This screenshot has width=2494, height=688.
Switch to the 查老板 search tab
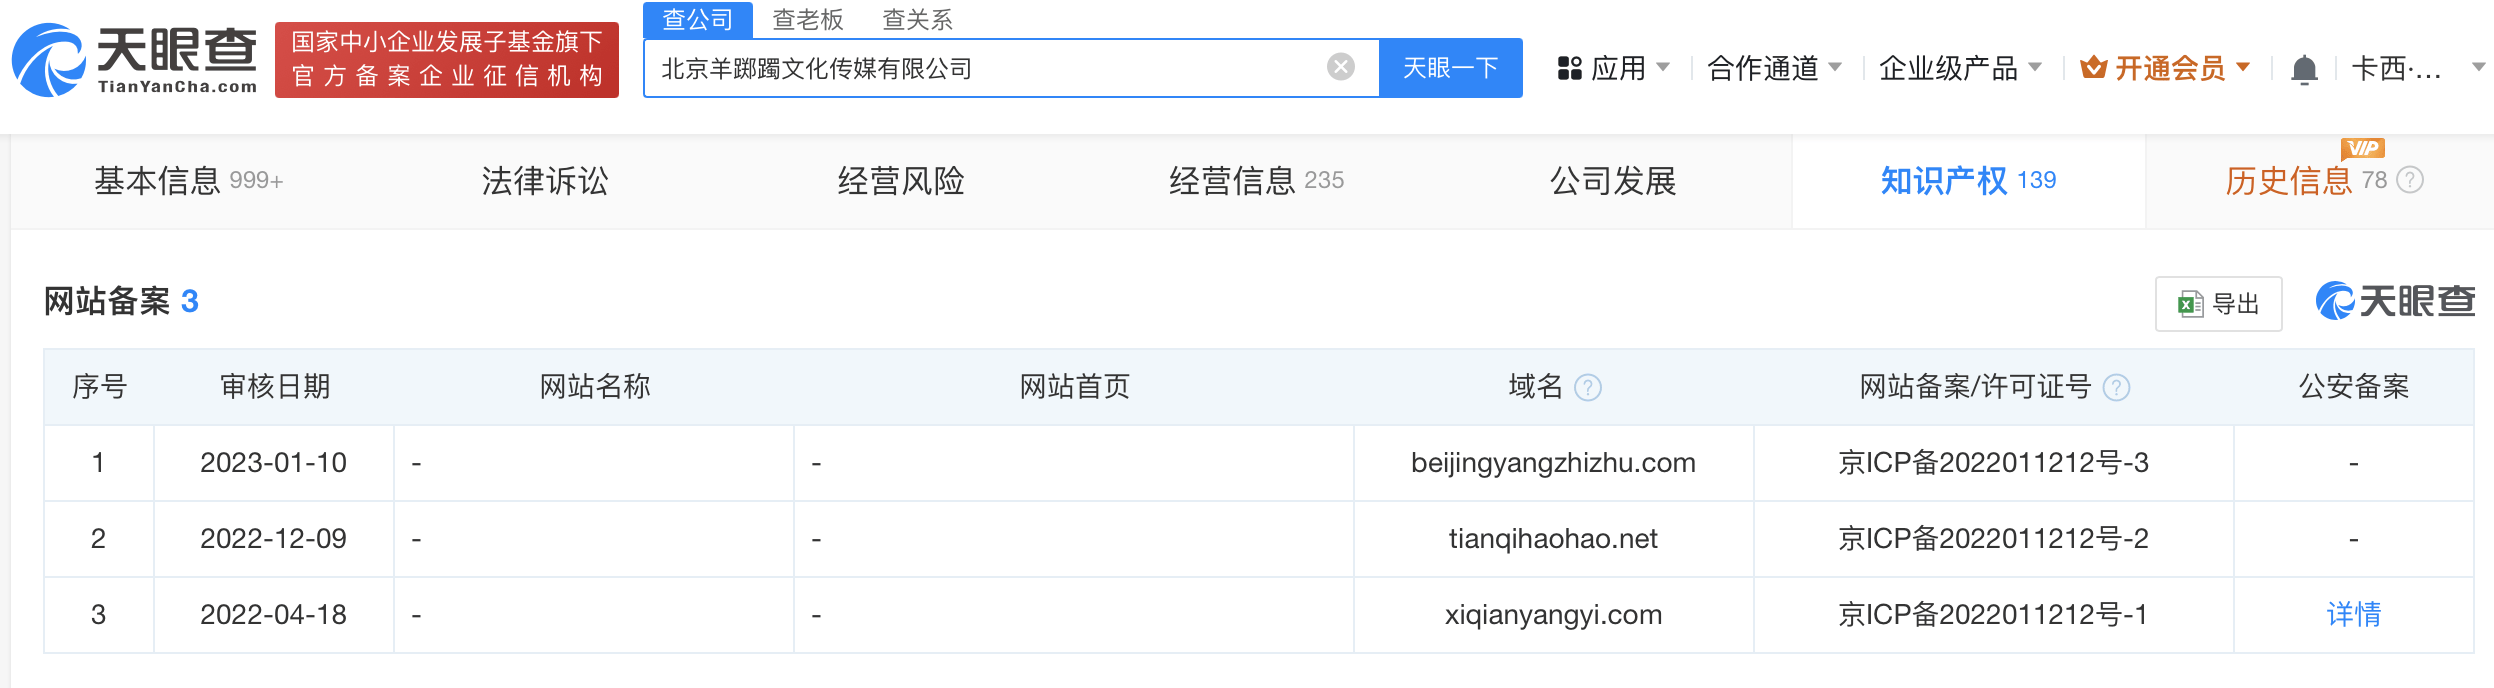[x=808, y=20]
